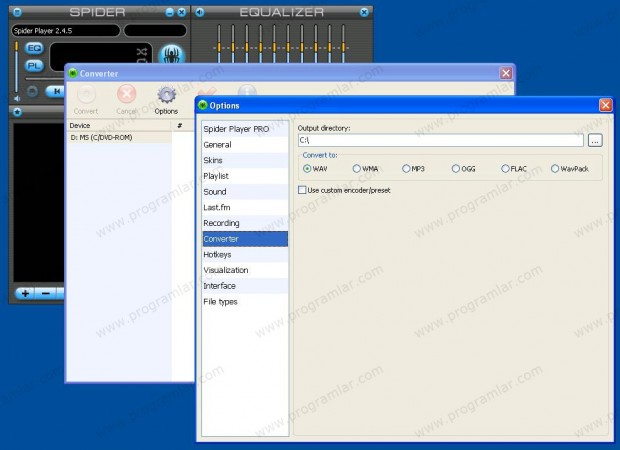Open Sound options category
Screen dimensions: 620x450
(x=245, y=192)
